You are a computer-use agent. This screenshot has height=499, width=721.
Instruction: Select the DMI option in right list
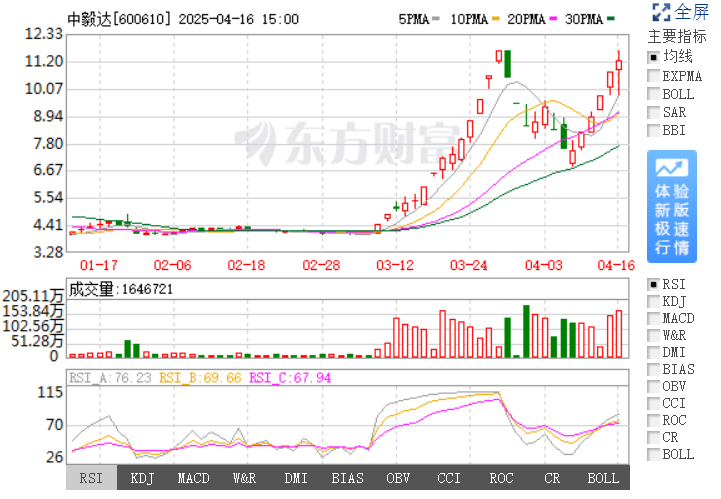click(654, 352)
